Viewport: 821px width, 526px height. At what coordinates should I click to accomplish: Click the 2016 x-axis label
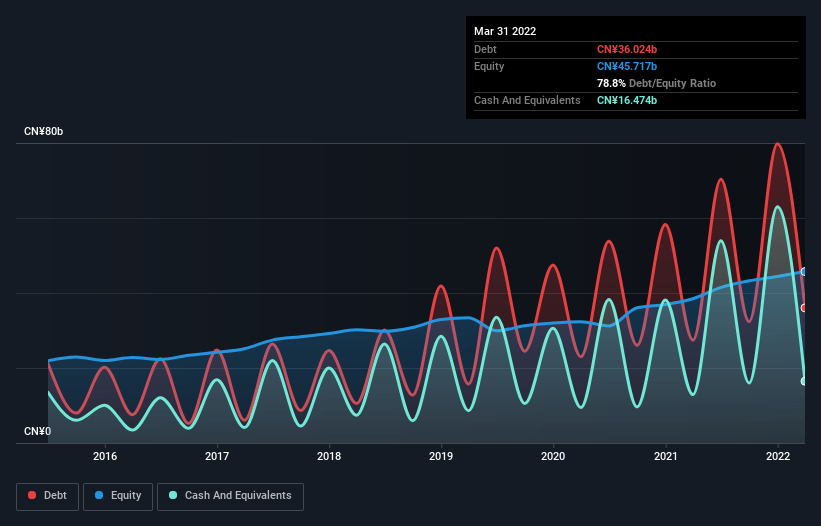(105, 456)
